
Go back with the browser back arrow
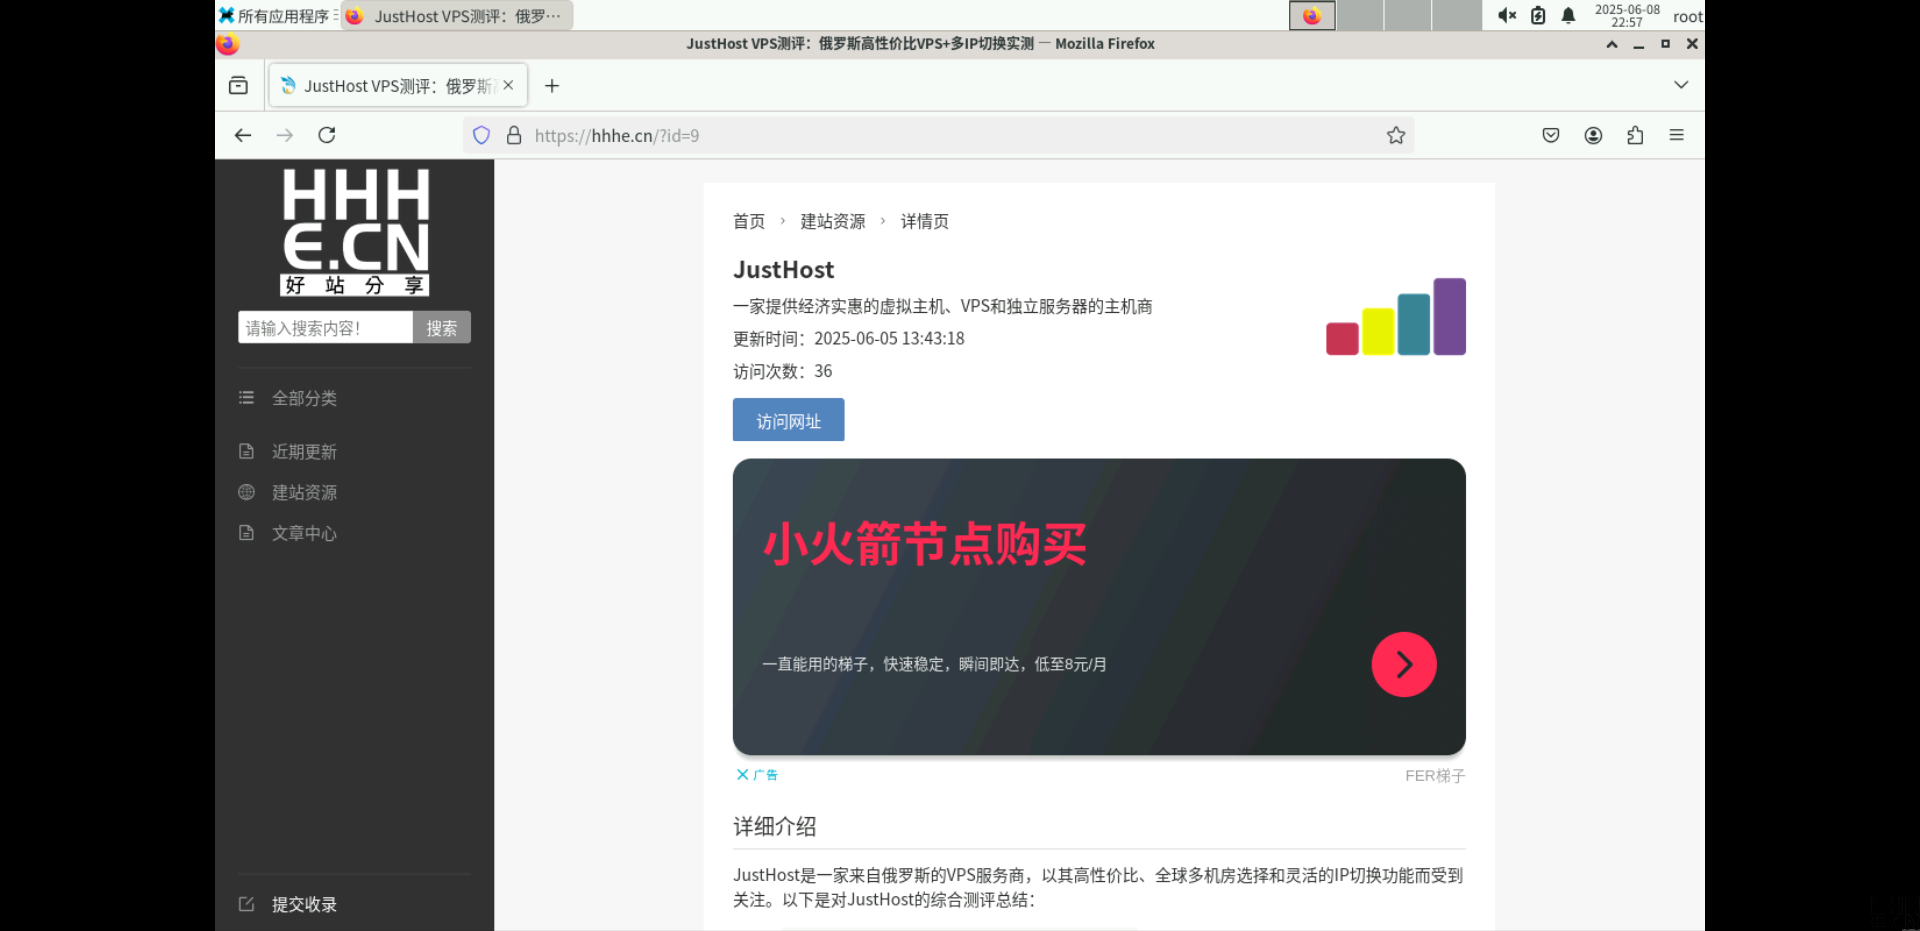click(x=243, y=135)
